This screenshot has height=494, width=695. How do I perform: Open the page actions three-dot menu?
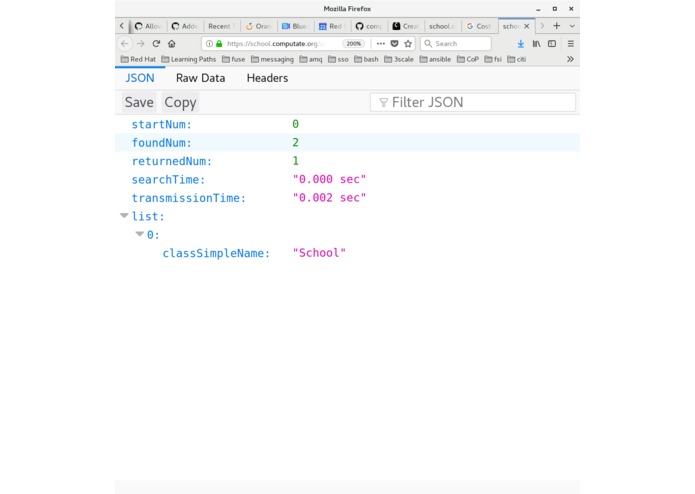[x=380, y=43]
